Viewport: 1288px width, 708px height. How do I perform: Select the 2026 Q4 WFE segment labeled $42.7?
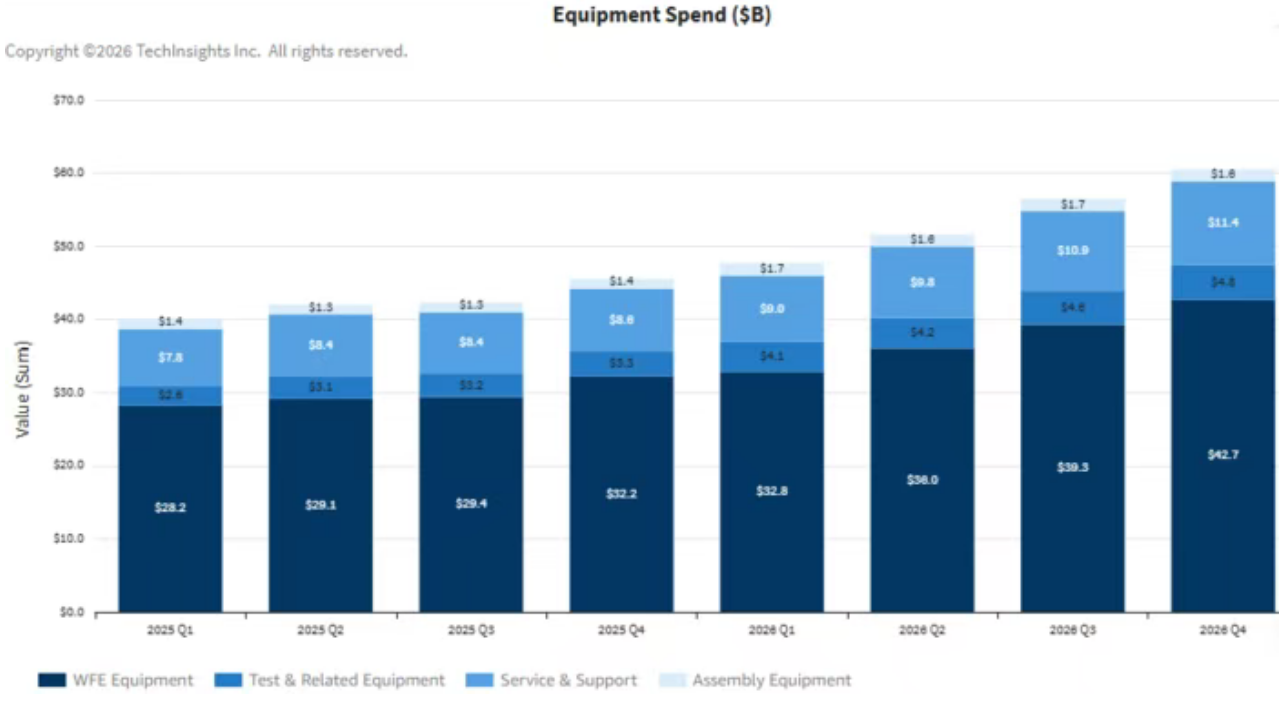click(x=1224, y=456)
